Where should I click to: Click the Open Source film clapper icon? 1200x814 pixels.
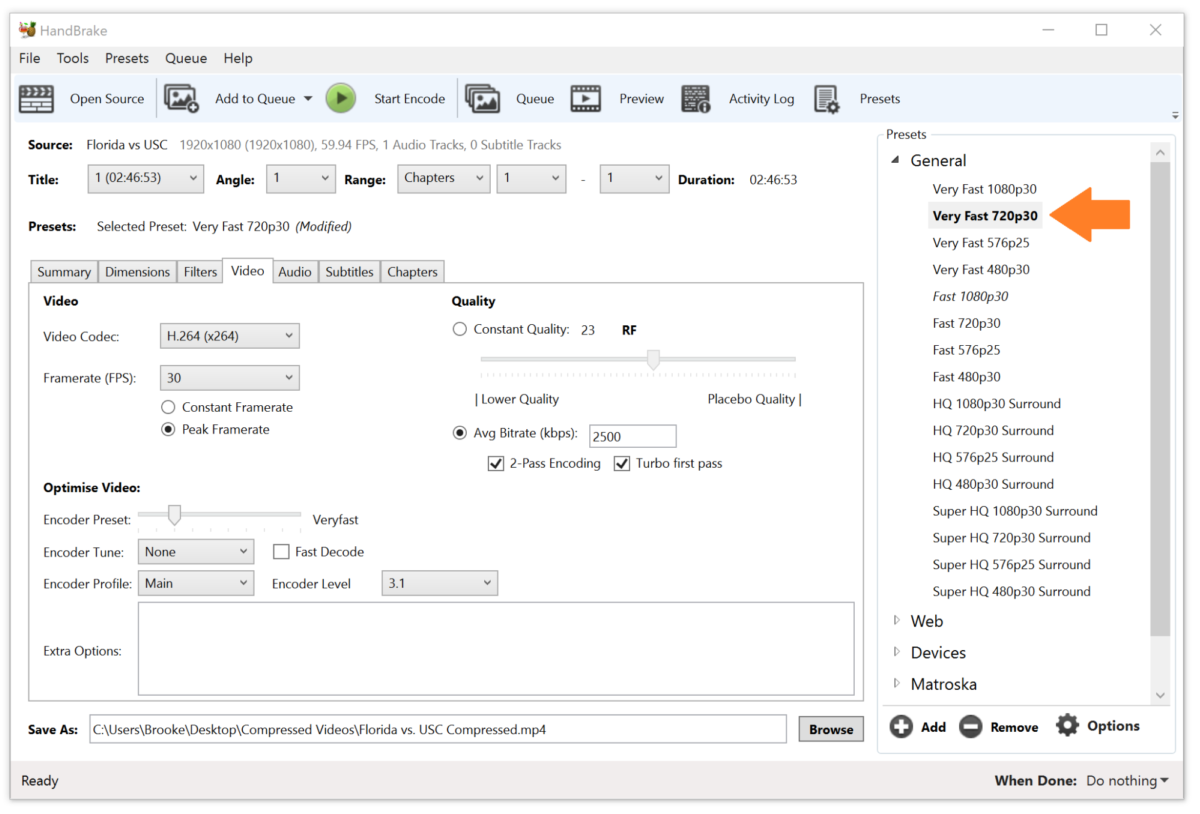pyautogui.click(x=37, y=99)
